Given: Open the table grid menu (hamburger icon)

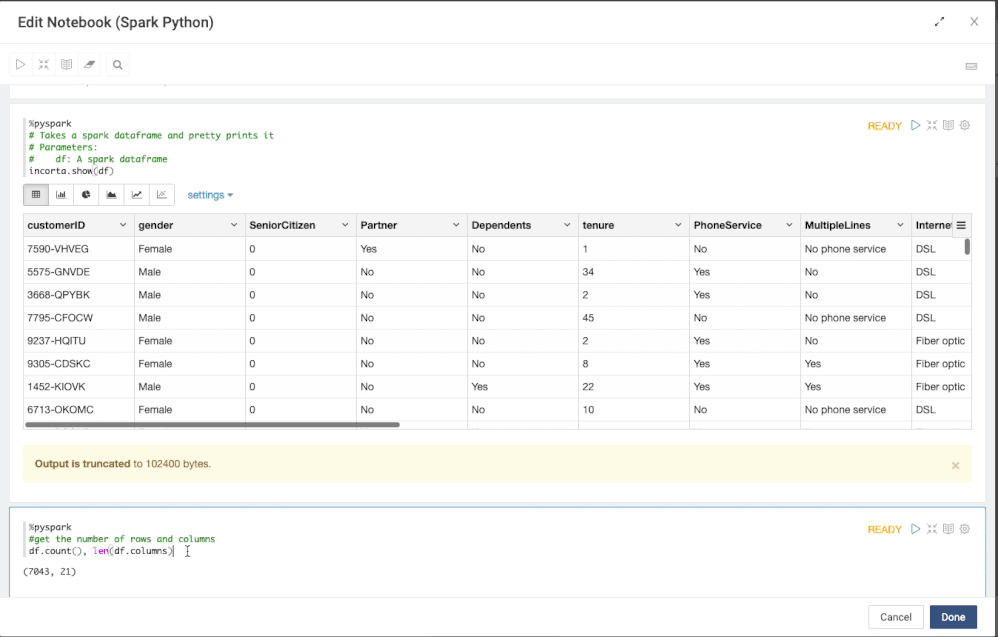Looking at the screenshot, I should (961, 226).
